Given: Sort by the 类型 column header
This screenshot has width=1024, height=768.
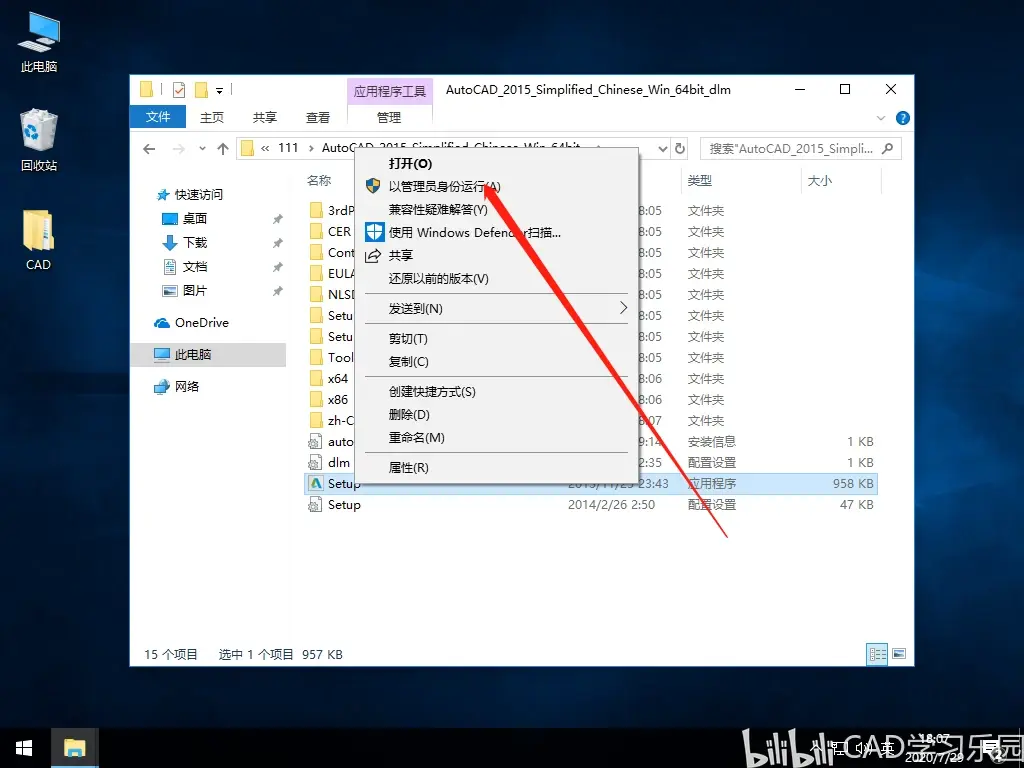Looking at the screenshot, I should coord(699,180).
